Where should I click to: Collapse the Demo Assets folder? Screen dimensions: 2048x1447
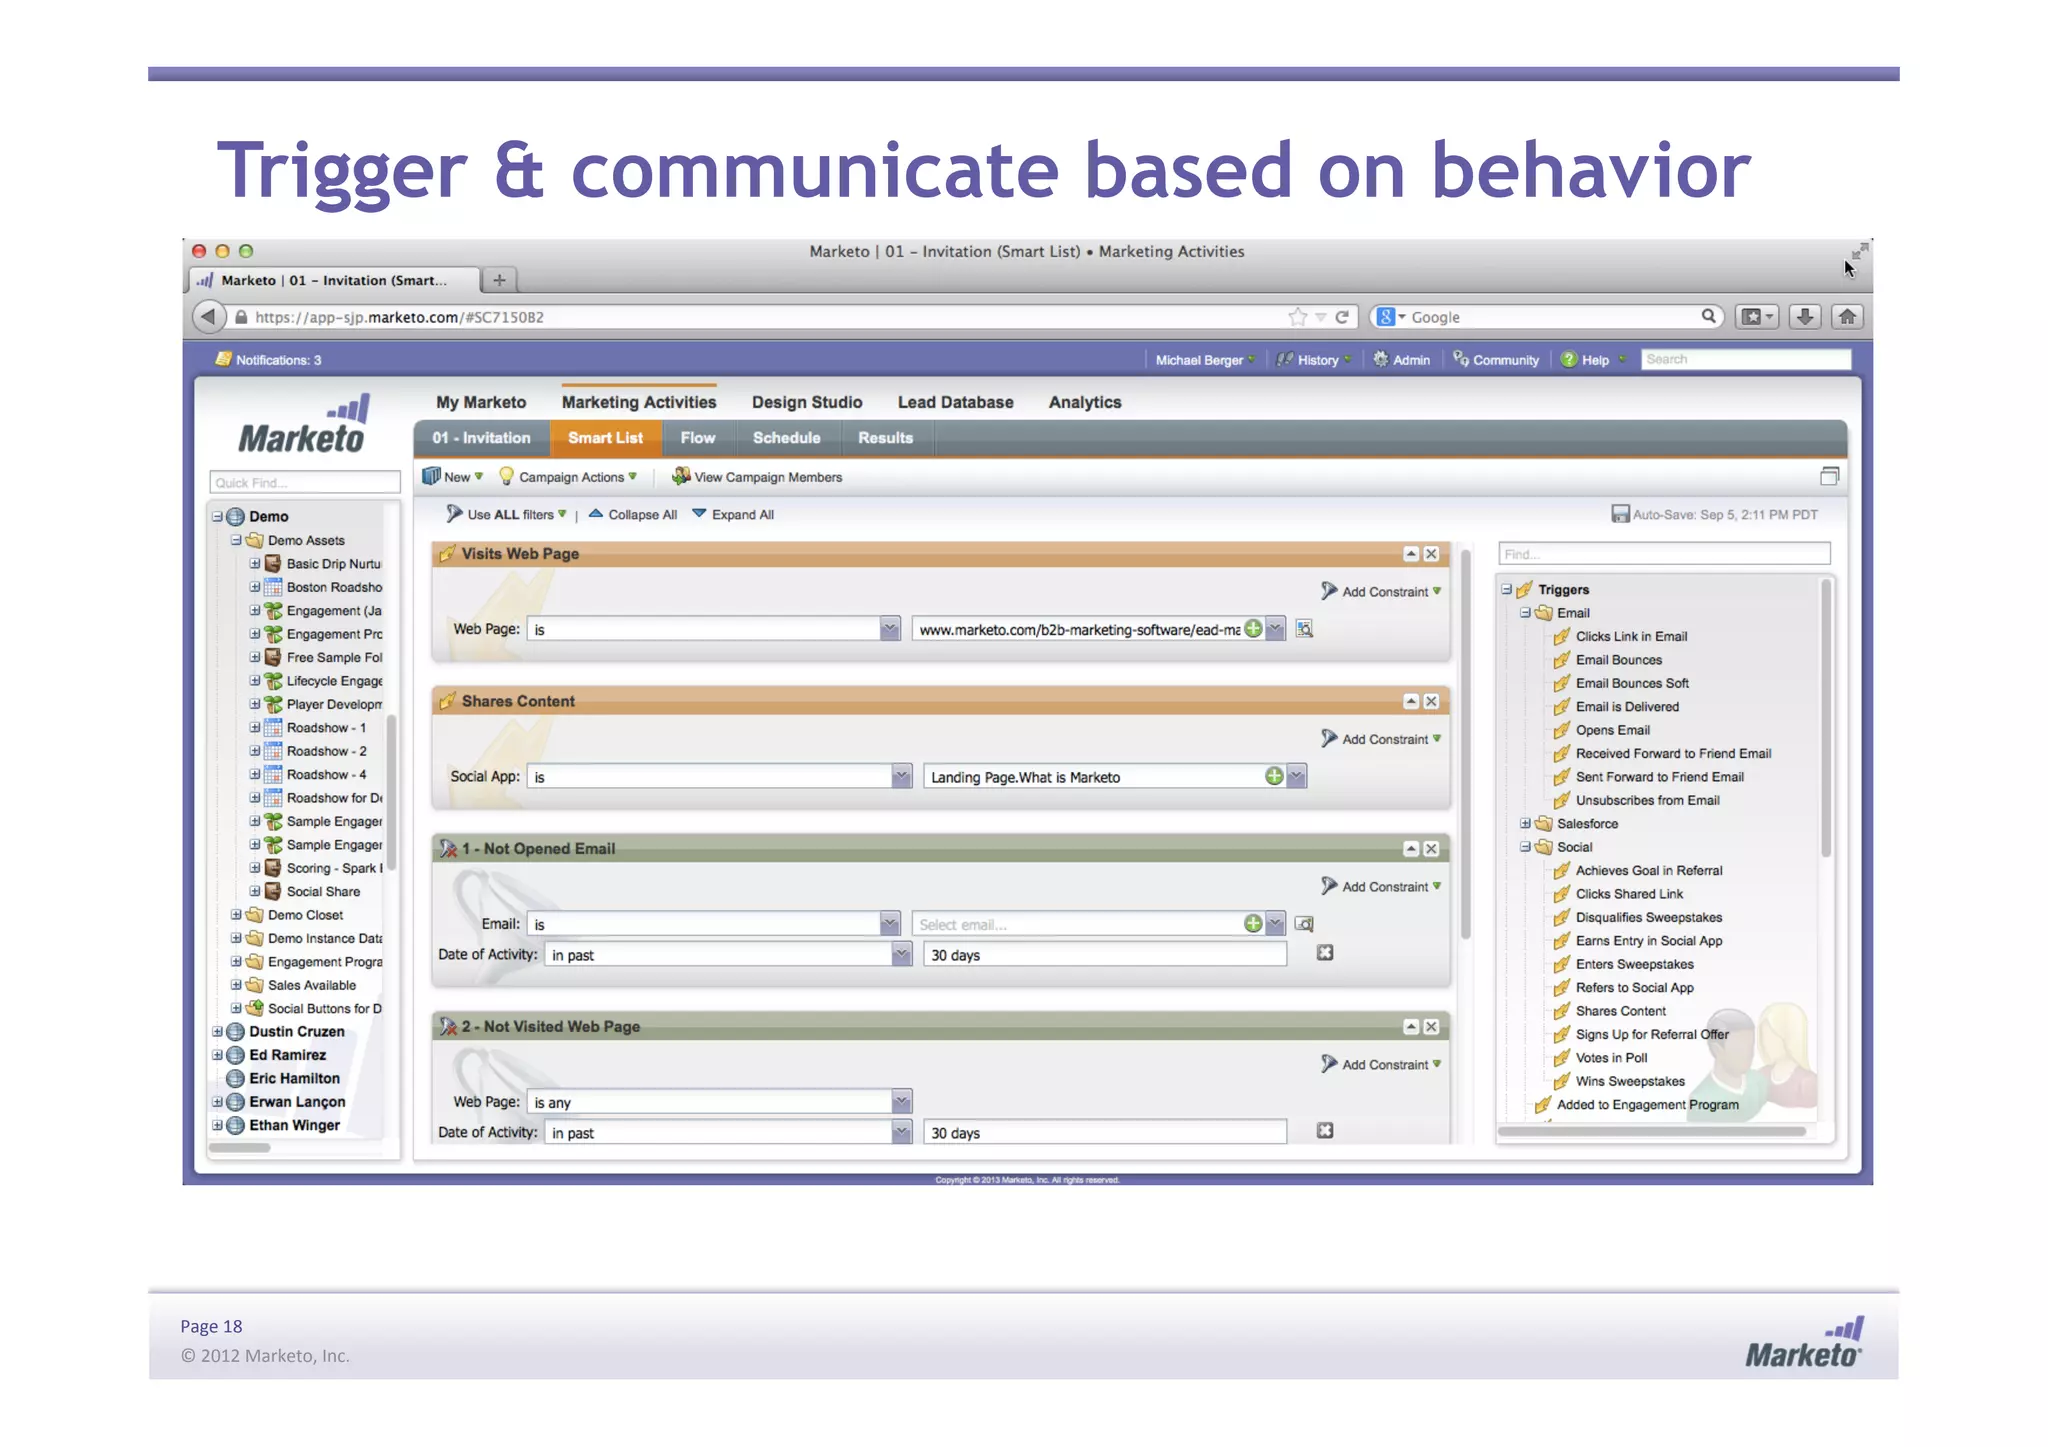(x=236, y=540)
